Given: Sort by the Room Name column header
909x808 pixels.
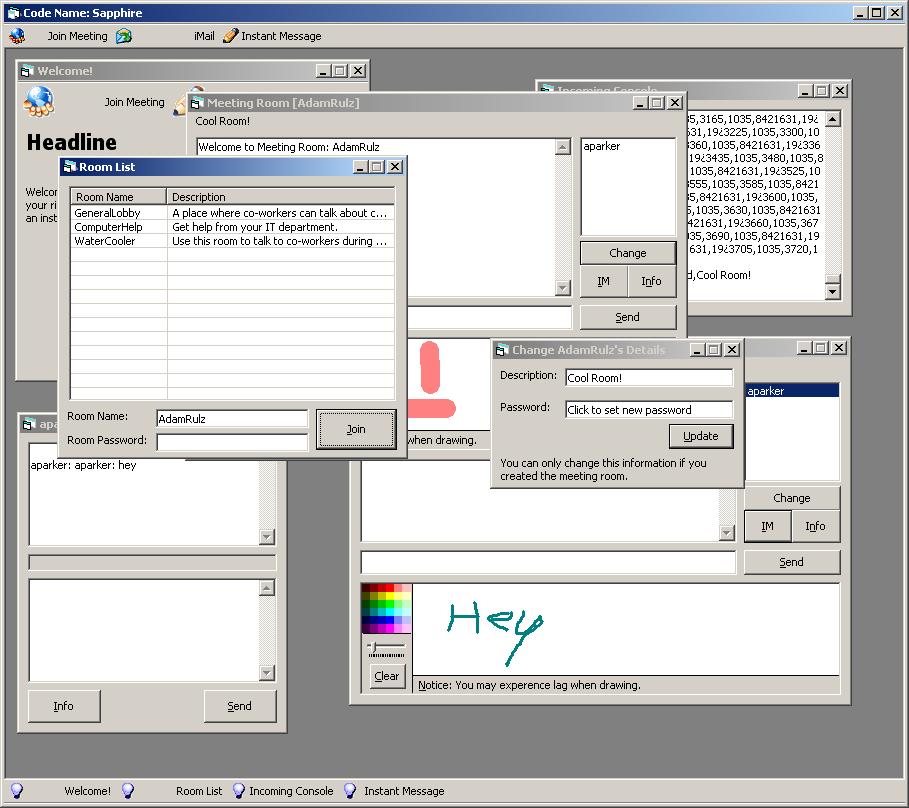Looking at the screenshot, I should [118, 197].
